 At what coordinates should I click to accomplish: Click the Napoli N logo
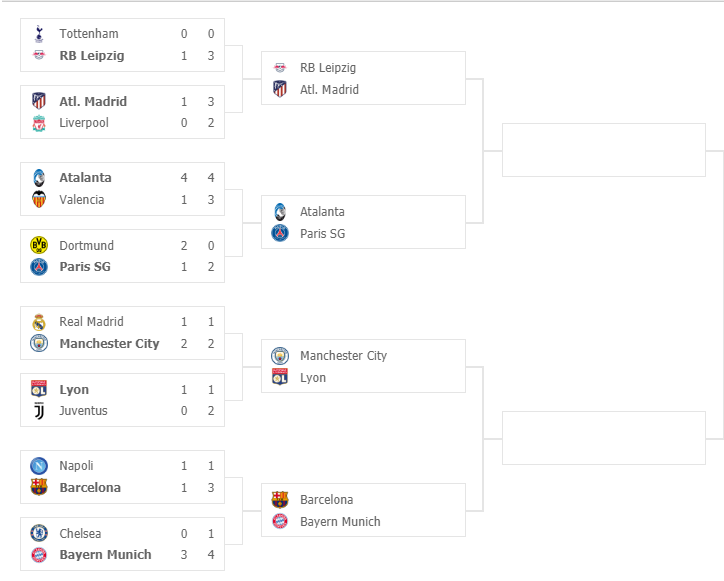click(39, 466)
